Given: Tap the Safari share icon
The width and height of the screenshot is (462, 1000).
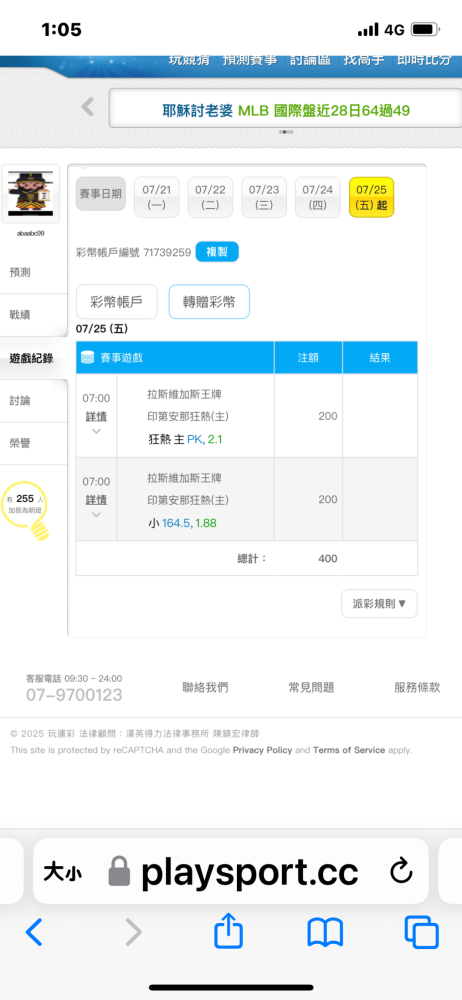Looking at the screenshot, I should pyautogui.click(x=228, y=931).
